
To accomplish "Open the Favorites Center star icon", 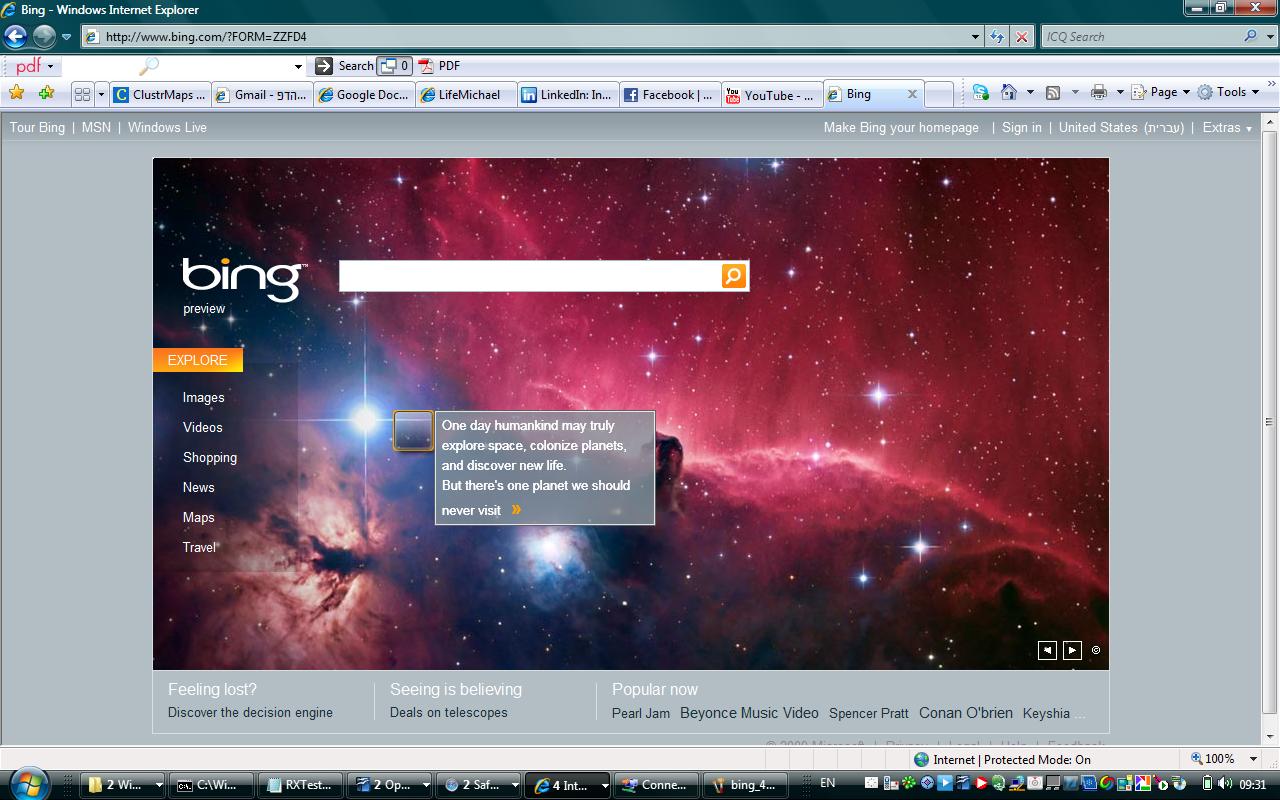I will click(x=17, y=93).
